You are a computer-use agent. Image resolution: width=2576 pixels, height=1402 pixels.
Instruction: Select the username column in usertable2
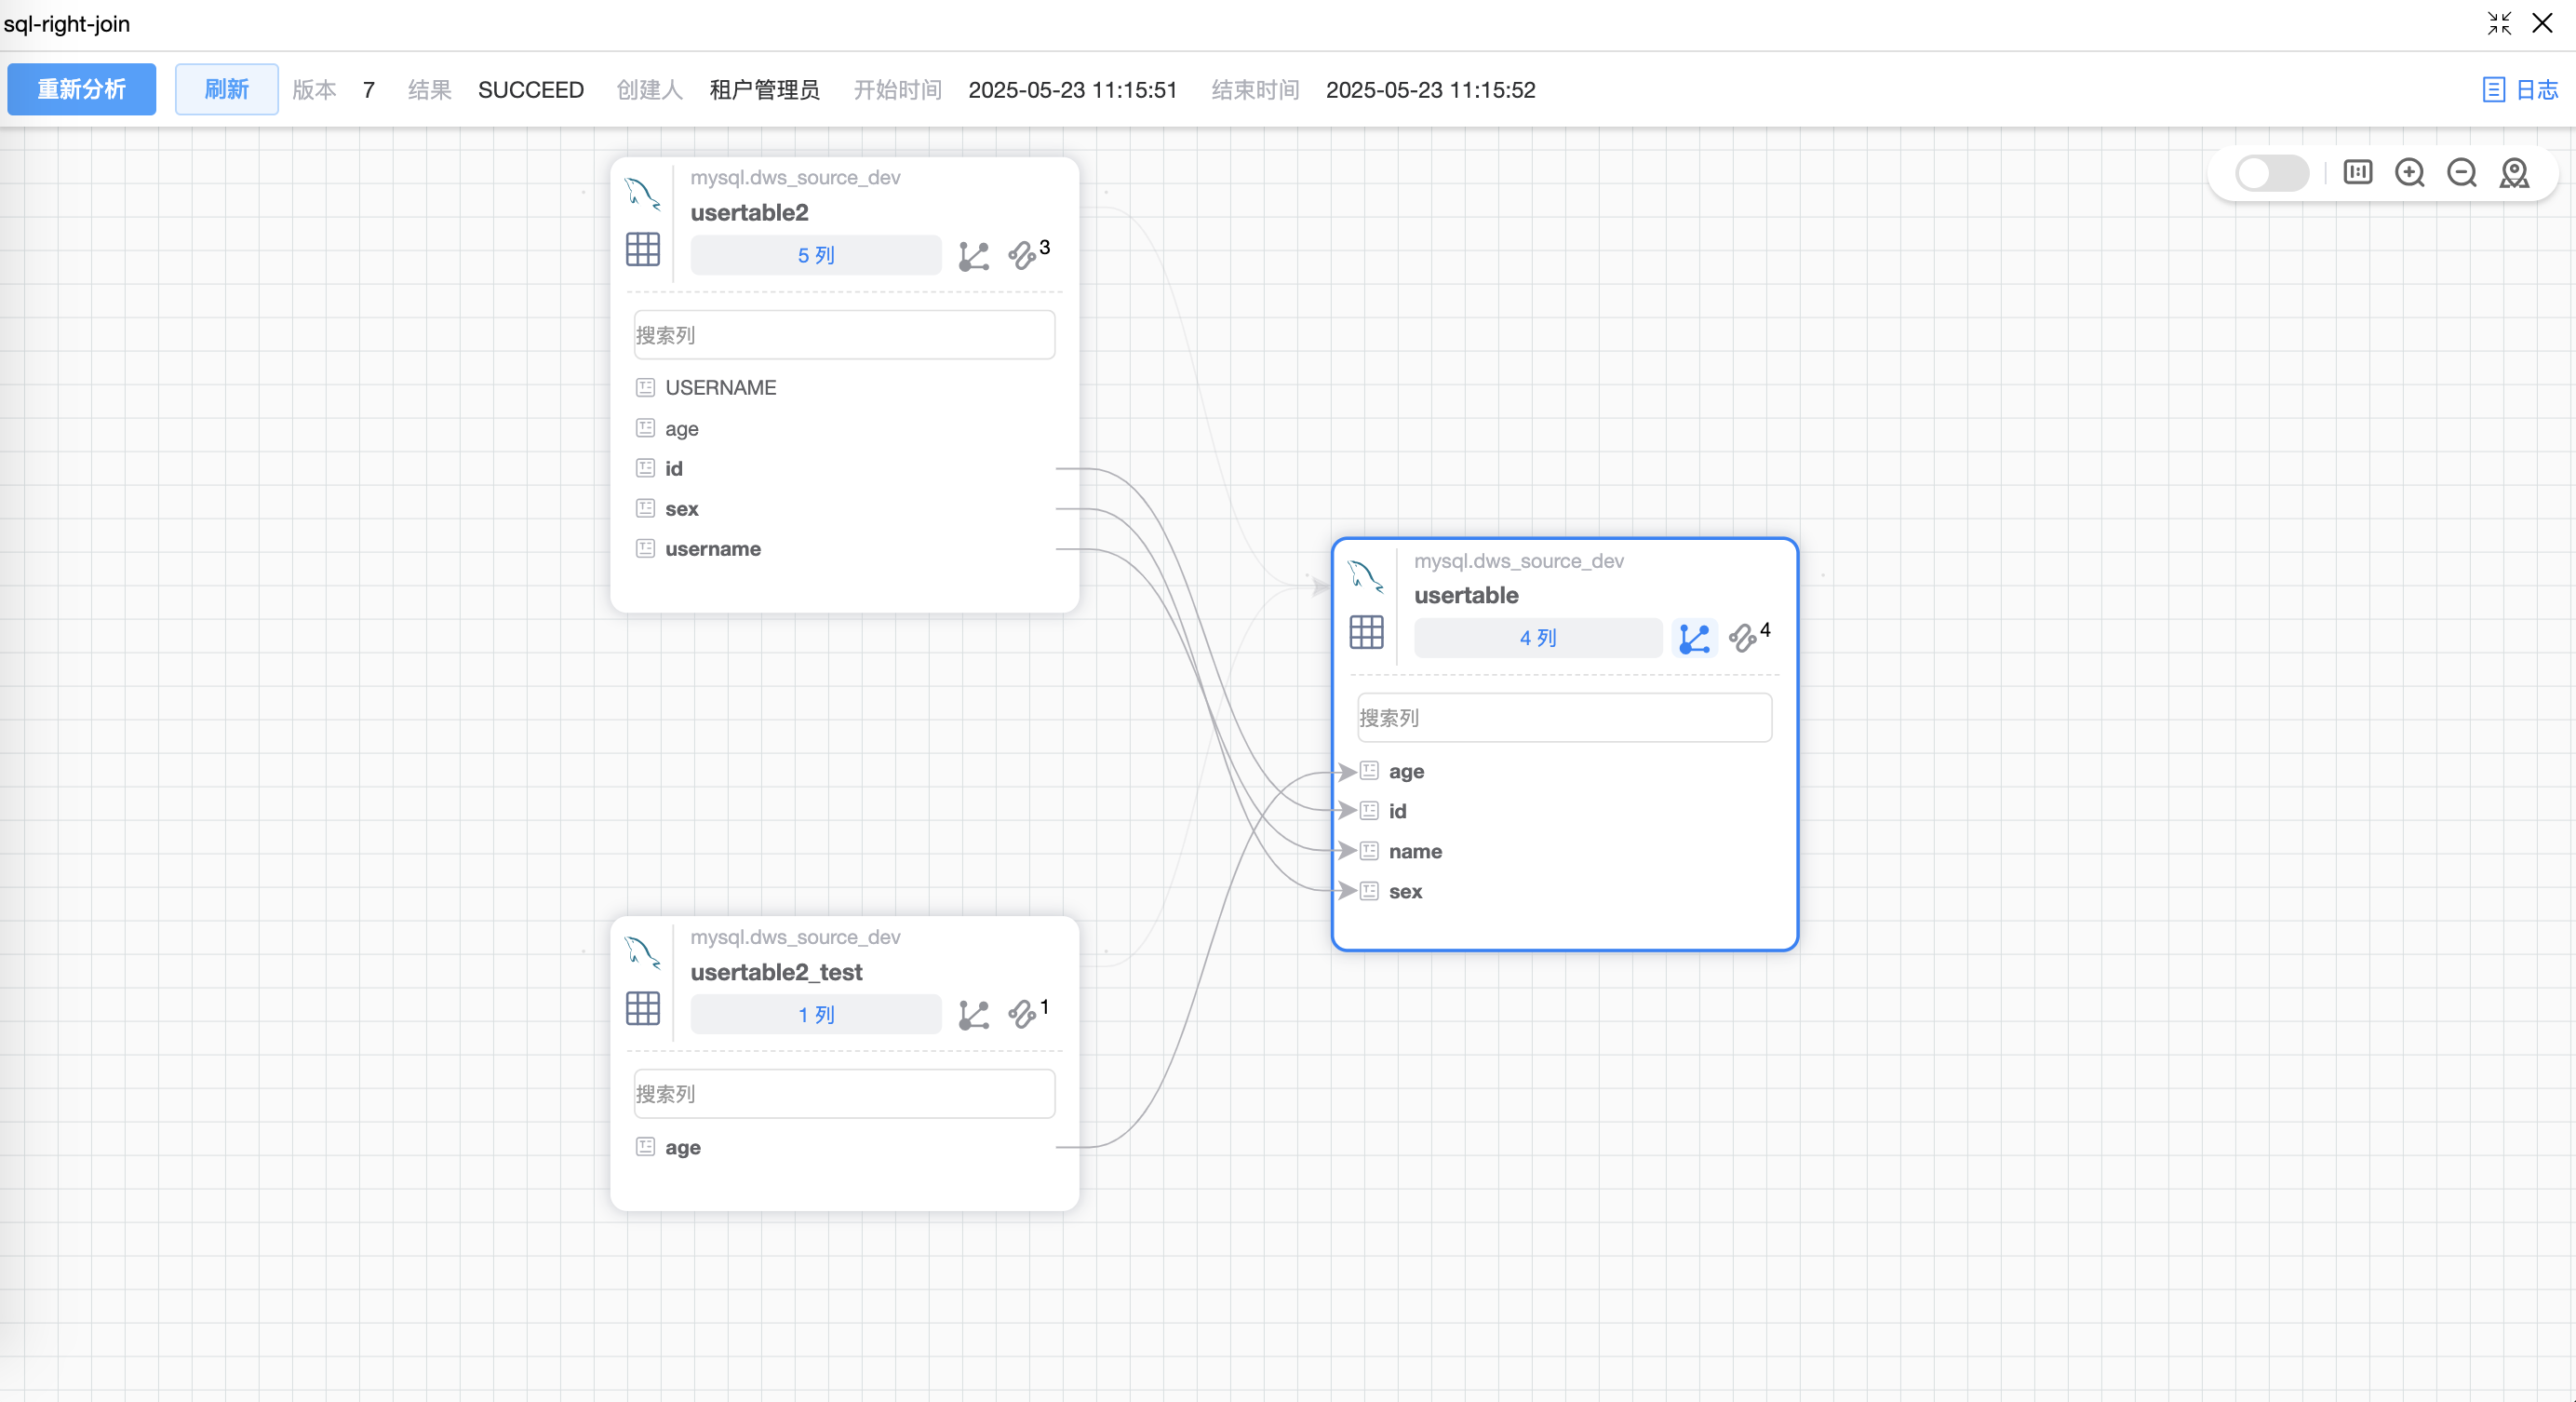[x=712, y=549]
